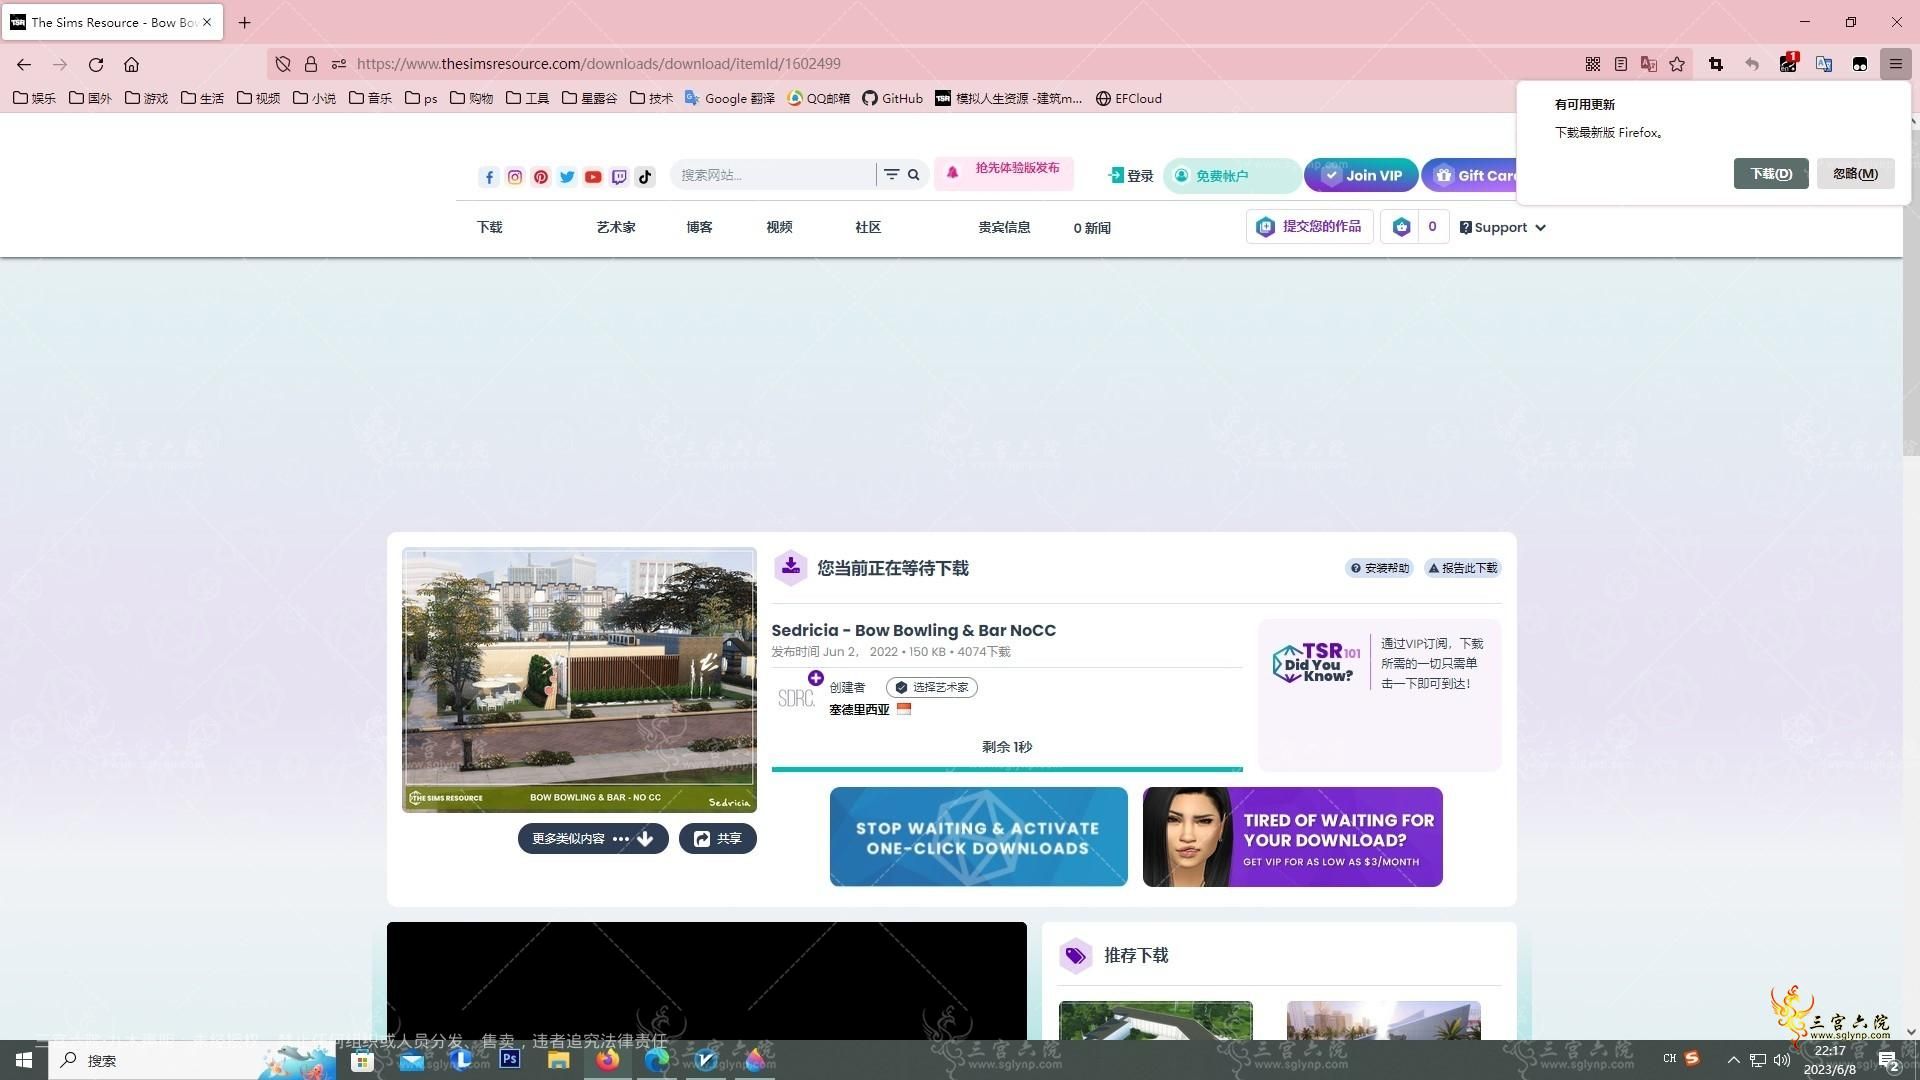The width and height of the screenshot is (1920, 1080).
Task: Open the Firefox hamburger application menu
Action: coord(1895,64)
